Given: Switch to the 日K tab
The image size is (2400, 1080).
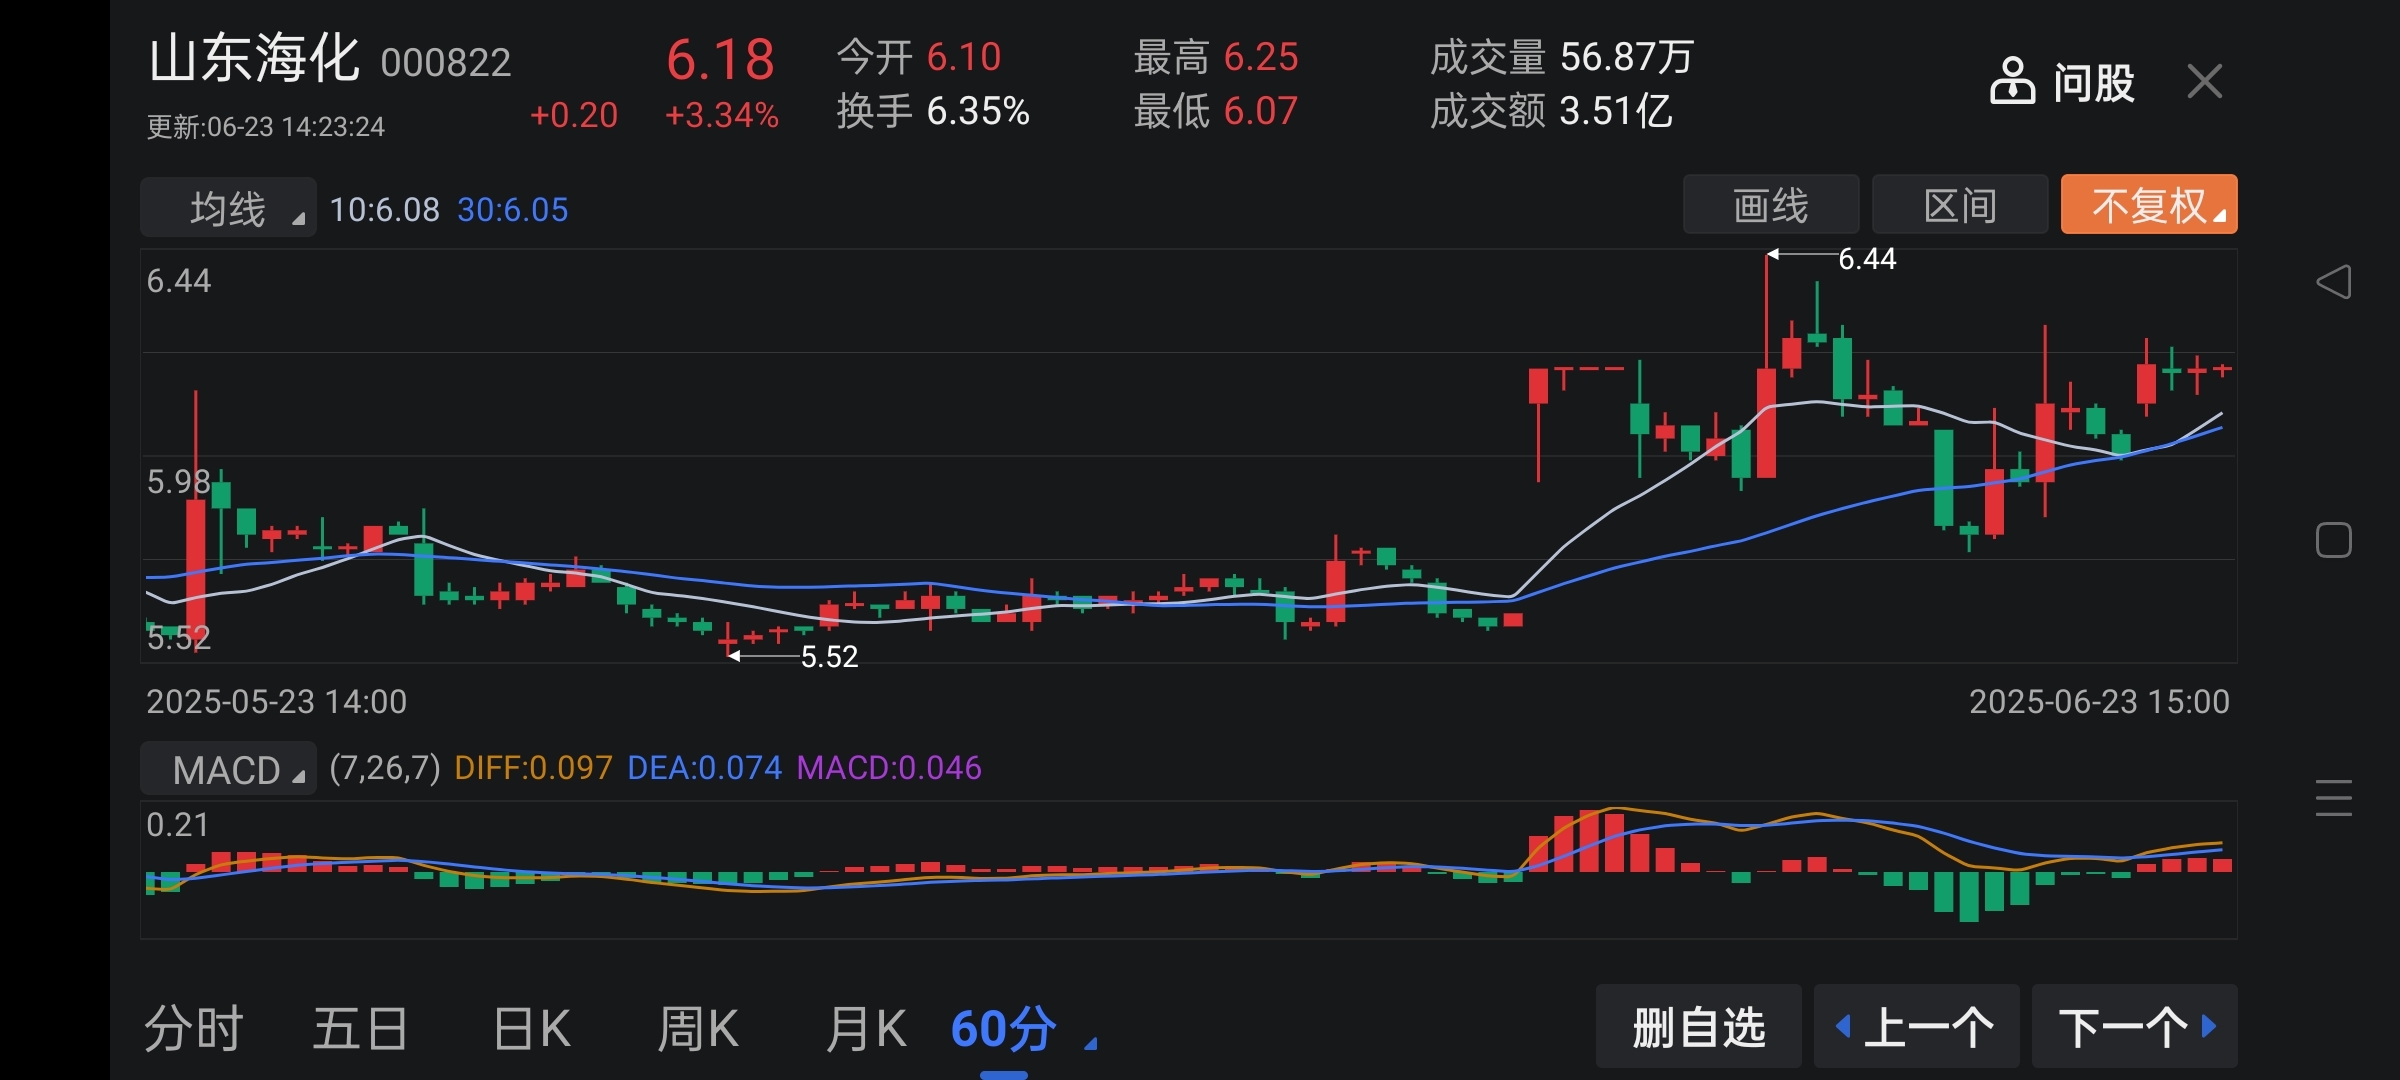Looking at the screenshot, I should pos(532,1029).
